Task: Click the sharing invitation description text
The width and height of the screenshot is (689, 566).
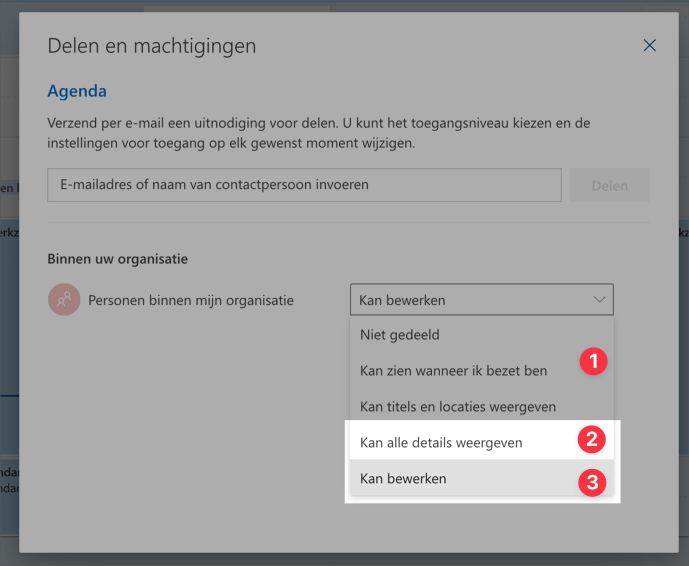Action: 318,133
